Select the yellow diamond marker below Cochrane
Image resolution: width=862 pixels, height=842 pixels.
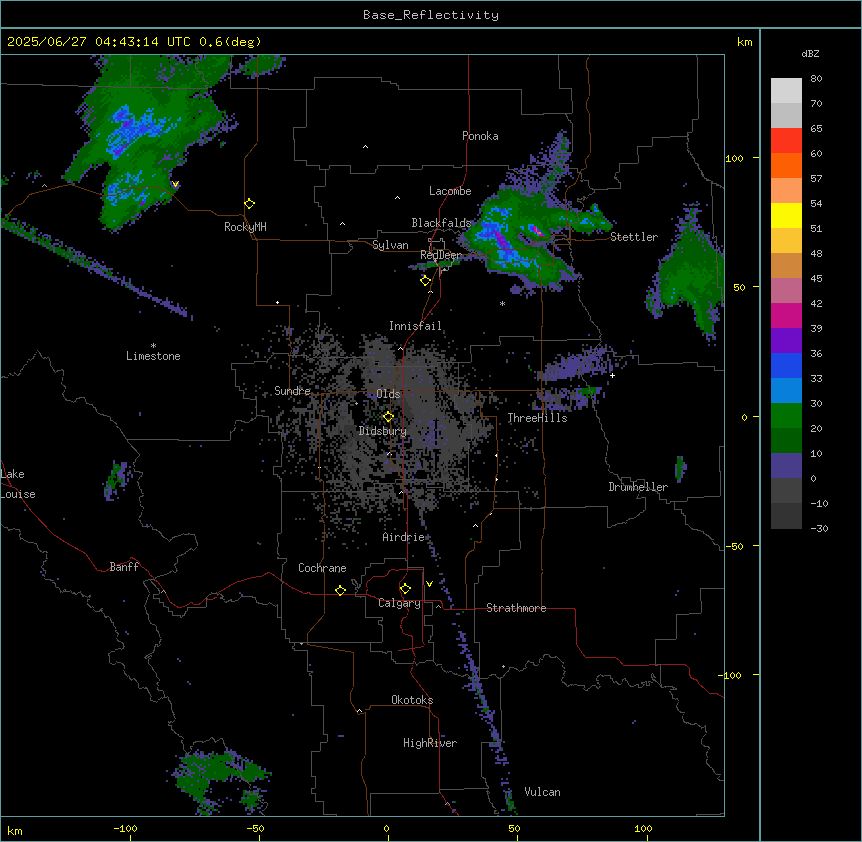pyautogui.click(x=340, y=590)
